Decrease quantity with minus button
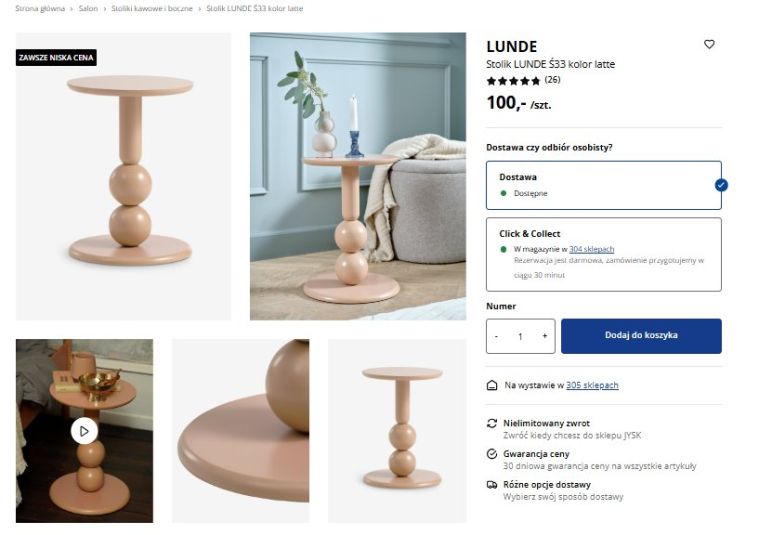The height and width of the screenshot is (535, 759). [x=497, y=336]
